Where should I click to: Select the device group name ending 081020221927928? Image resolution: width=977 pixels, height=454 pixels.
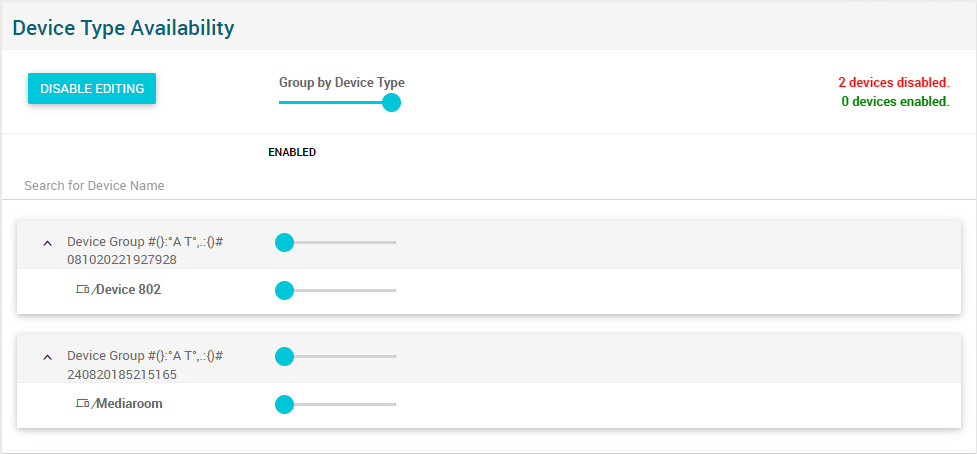click(144, 251)
